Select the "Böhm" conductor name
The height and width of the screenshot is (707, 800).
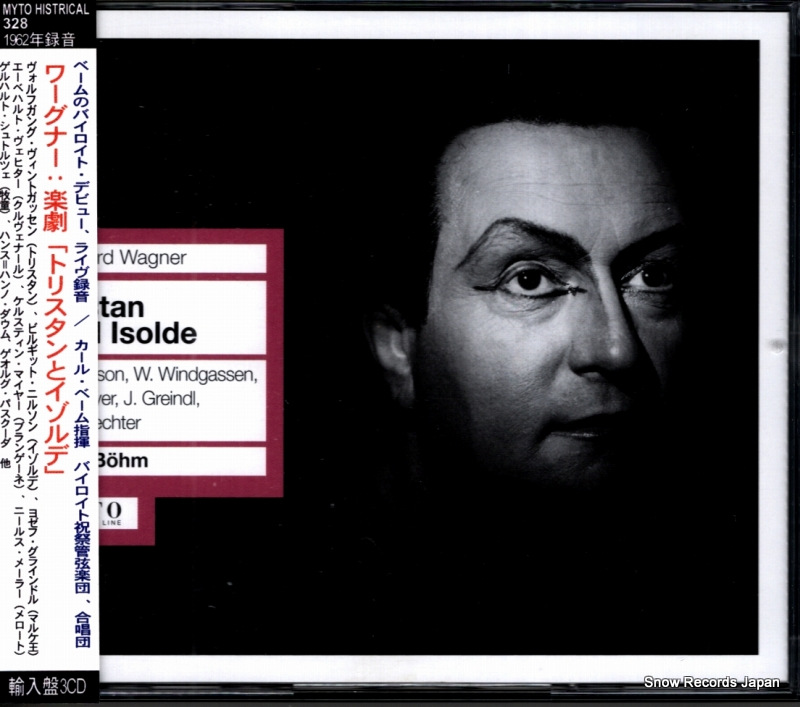122,461
